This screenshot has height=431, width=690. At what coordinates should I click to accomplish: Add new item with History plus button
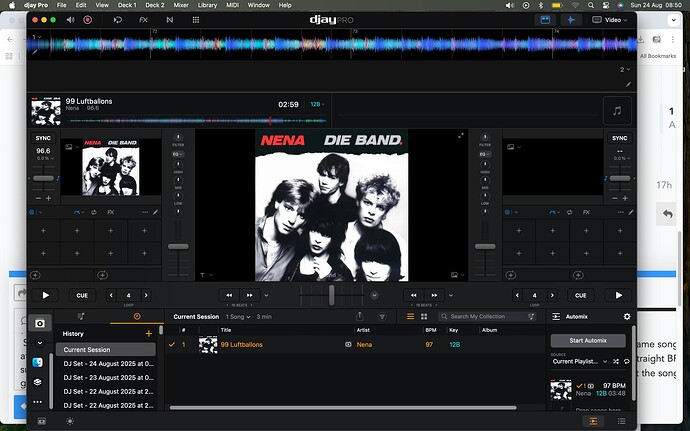[149, 334]
